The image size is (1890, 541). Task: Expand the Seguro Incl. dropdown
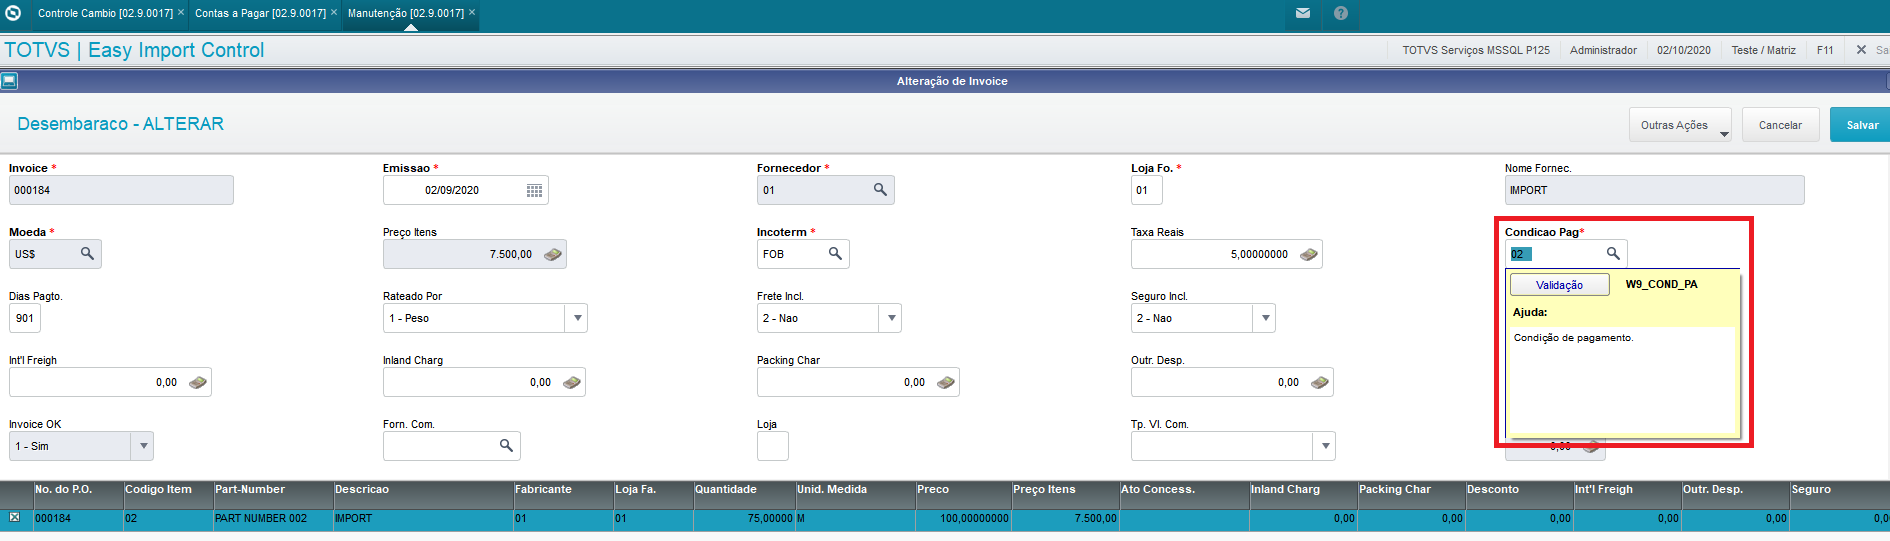(1265, 318)
